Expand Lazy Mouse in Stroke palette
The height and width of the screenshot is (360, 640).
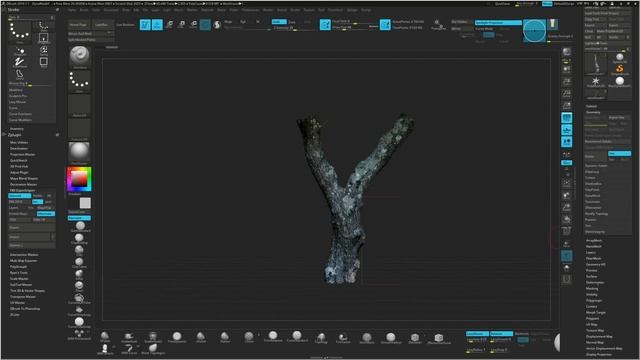17,102
